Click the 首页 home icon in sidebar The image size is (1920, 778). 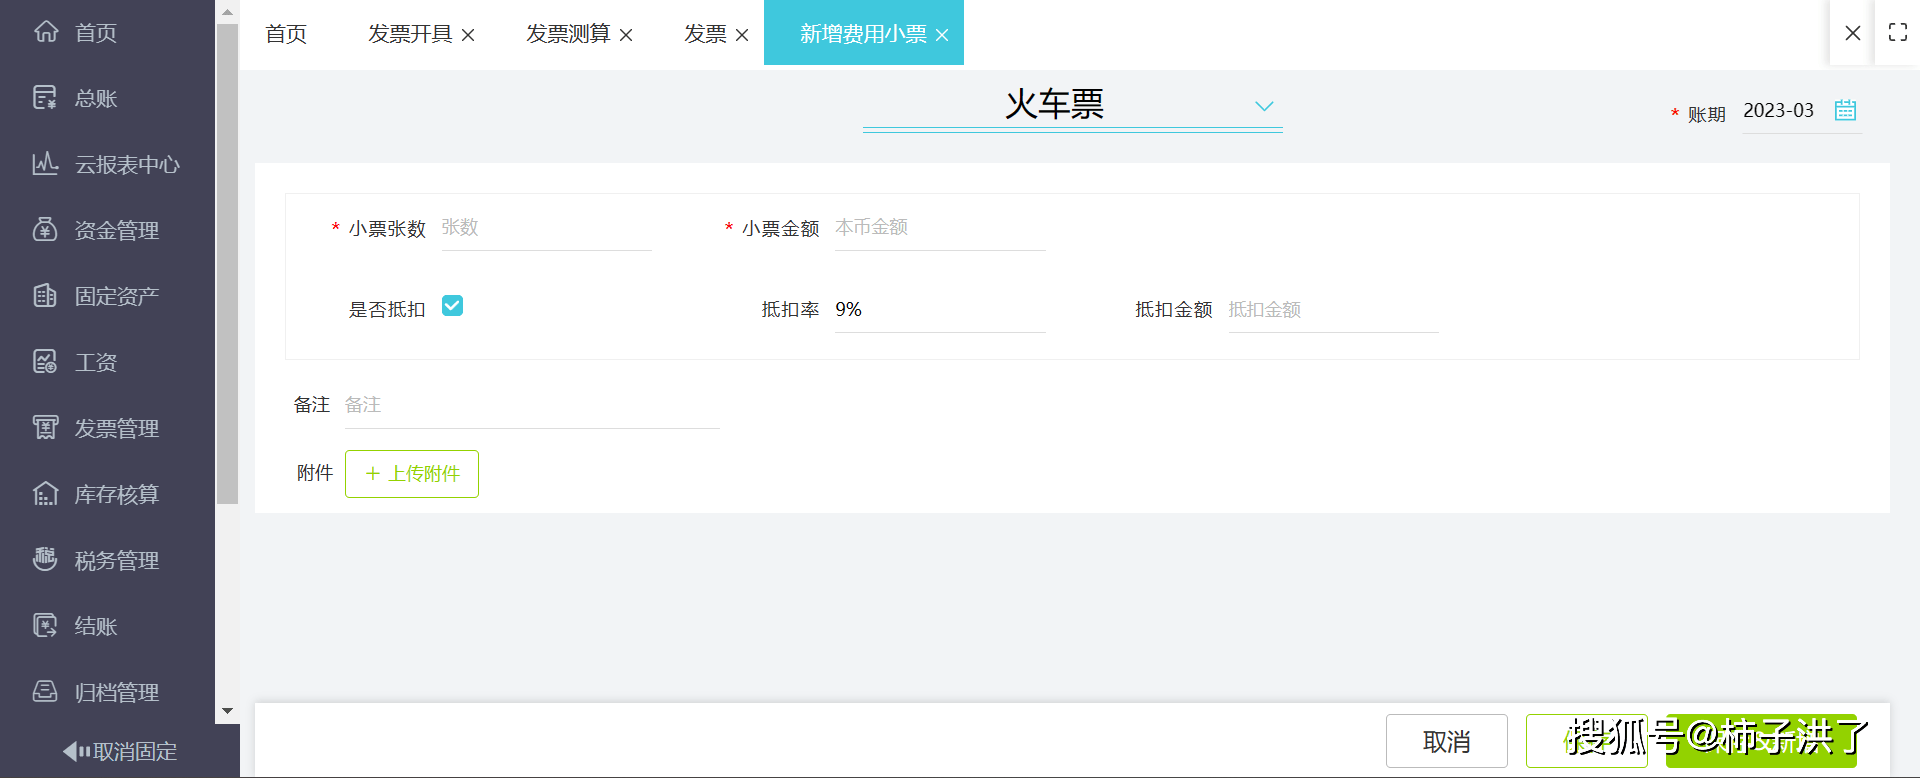point(46,32)
